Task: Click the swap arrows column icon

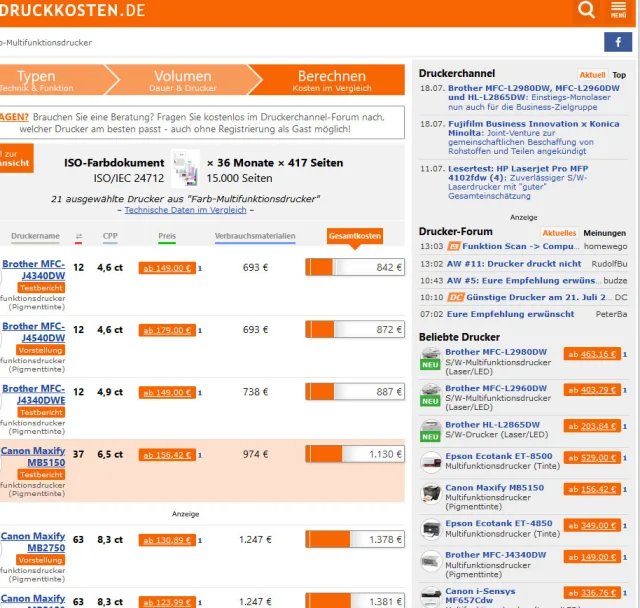Action: (x=79, y=237)
